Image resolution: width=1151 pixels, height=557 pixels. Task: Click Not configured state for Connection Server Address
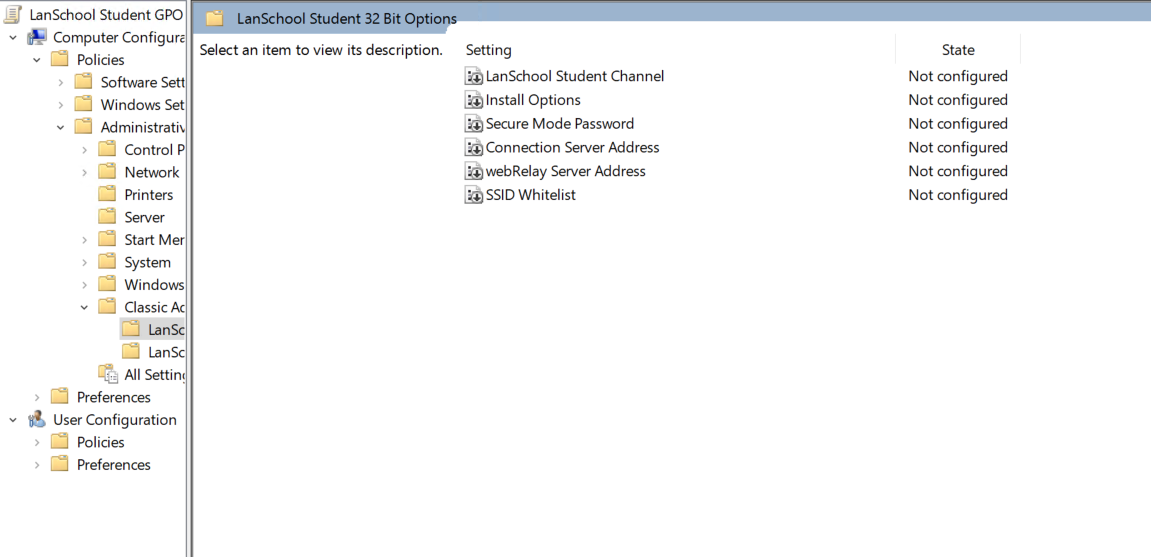click(x=958, y=148)
